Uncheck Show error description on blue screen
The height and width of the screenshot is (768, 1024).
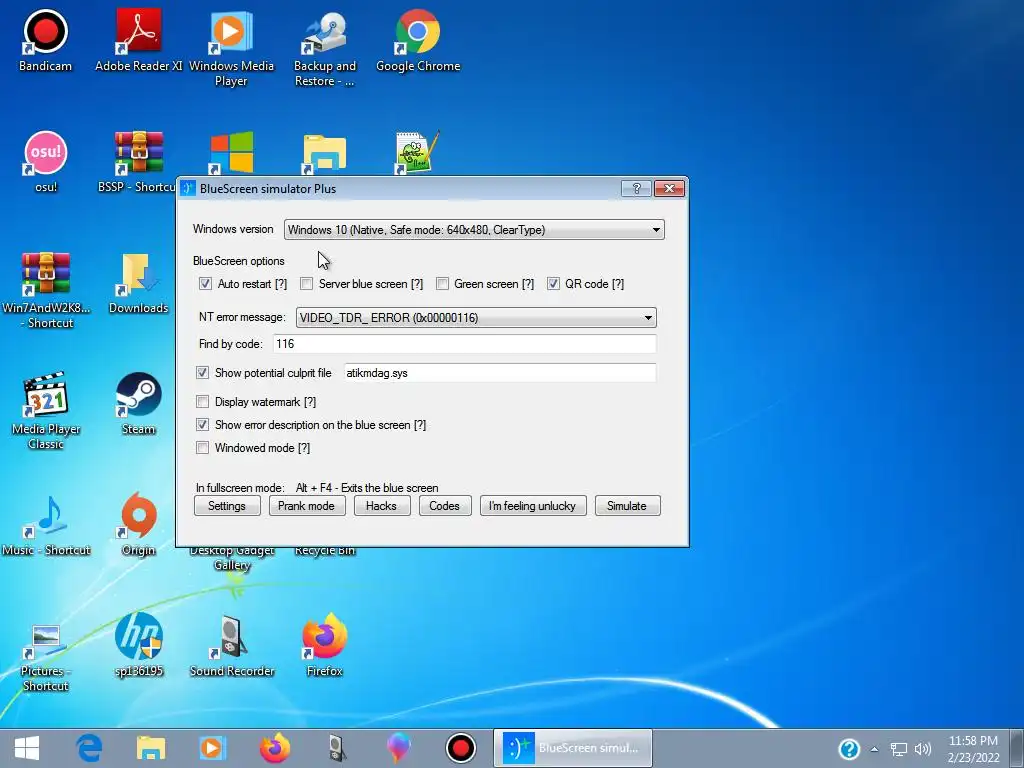click(202, 424)
